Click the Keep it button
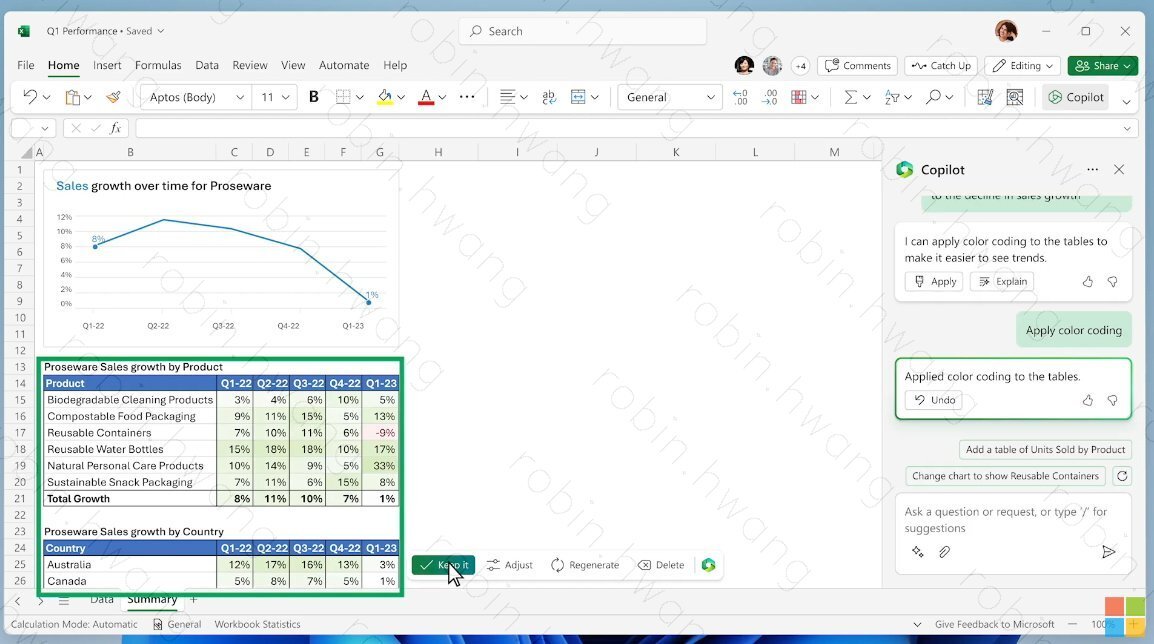This screenshot has width=1154, height=644. point(443,565)
